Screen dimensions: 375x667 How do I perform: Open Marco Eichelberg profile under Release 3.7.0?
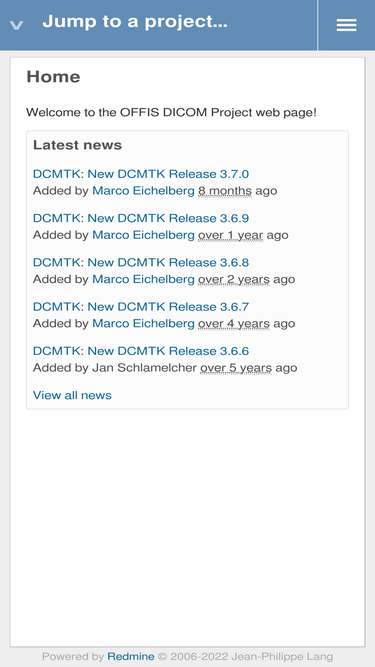tap(143, 191)
